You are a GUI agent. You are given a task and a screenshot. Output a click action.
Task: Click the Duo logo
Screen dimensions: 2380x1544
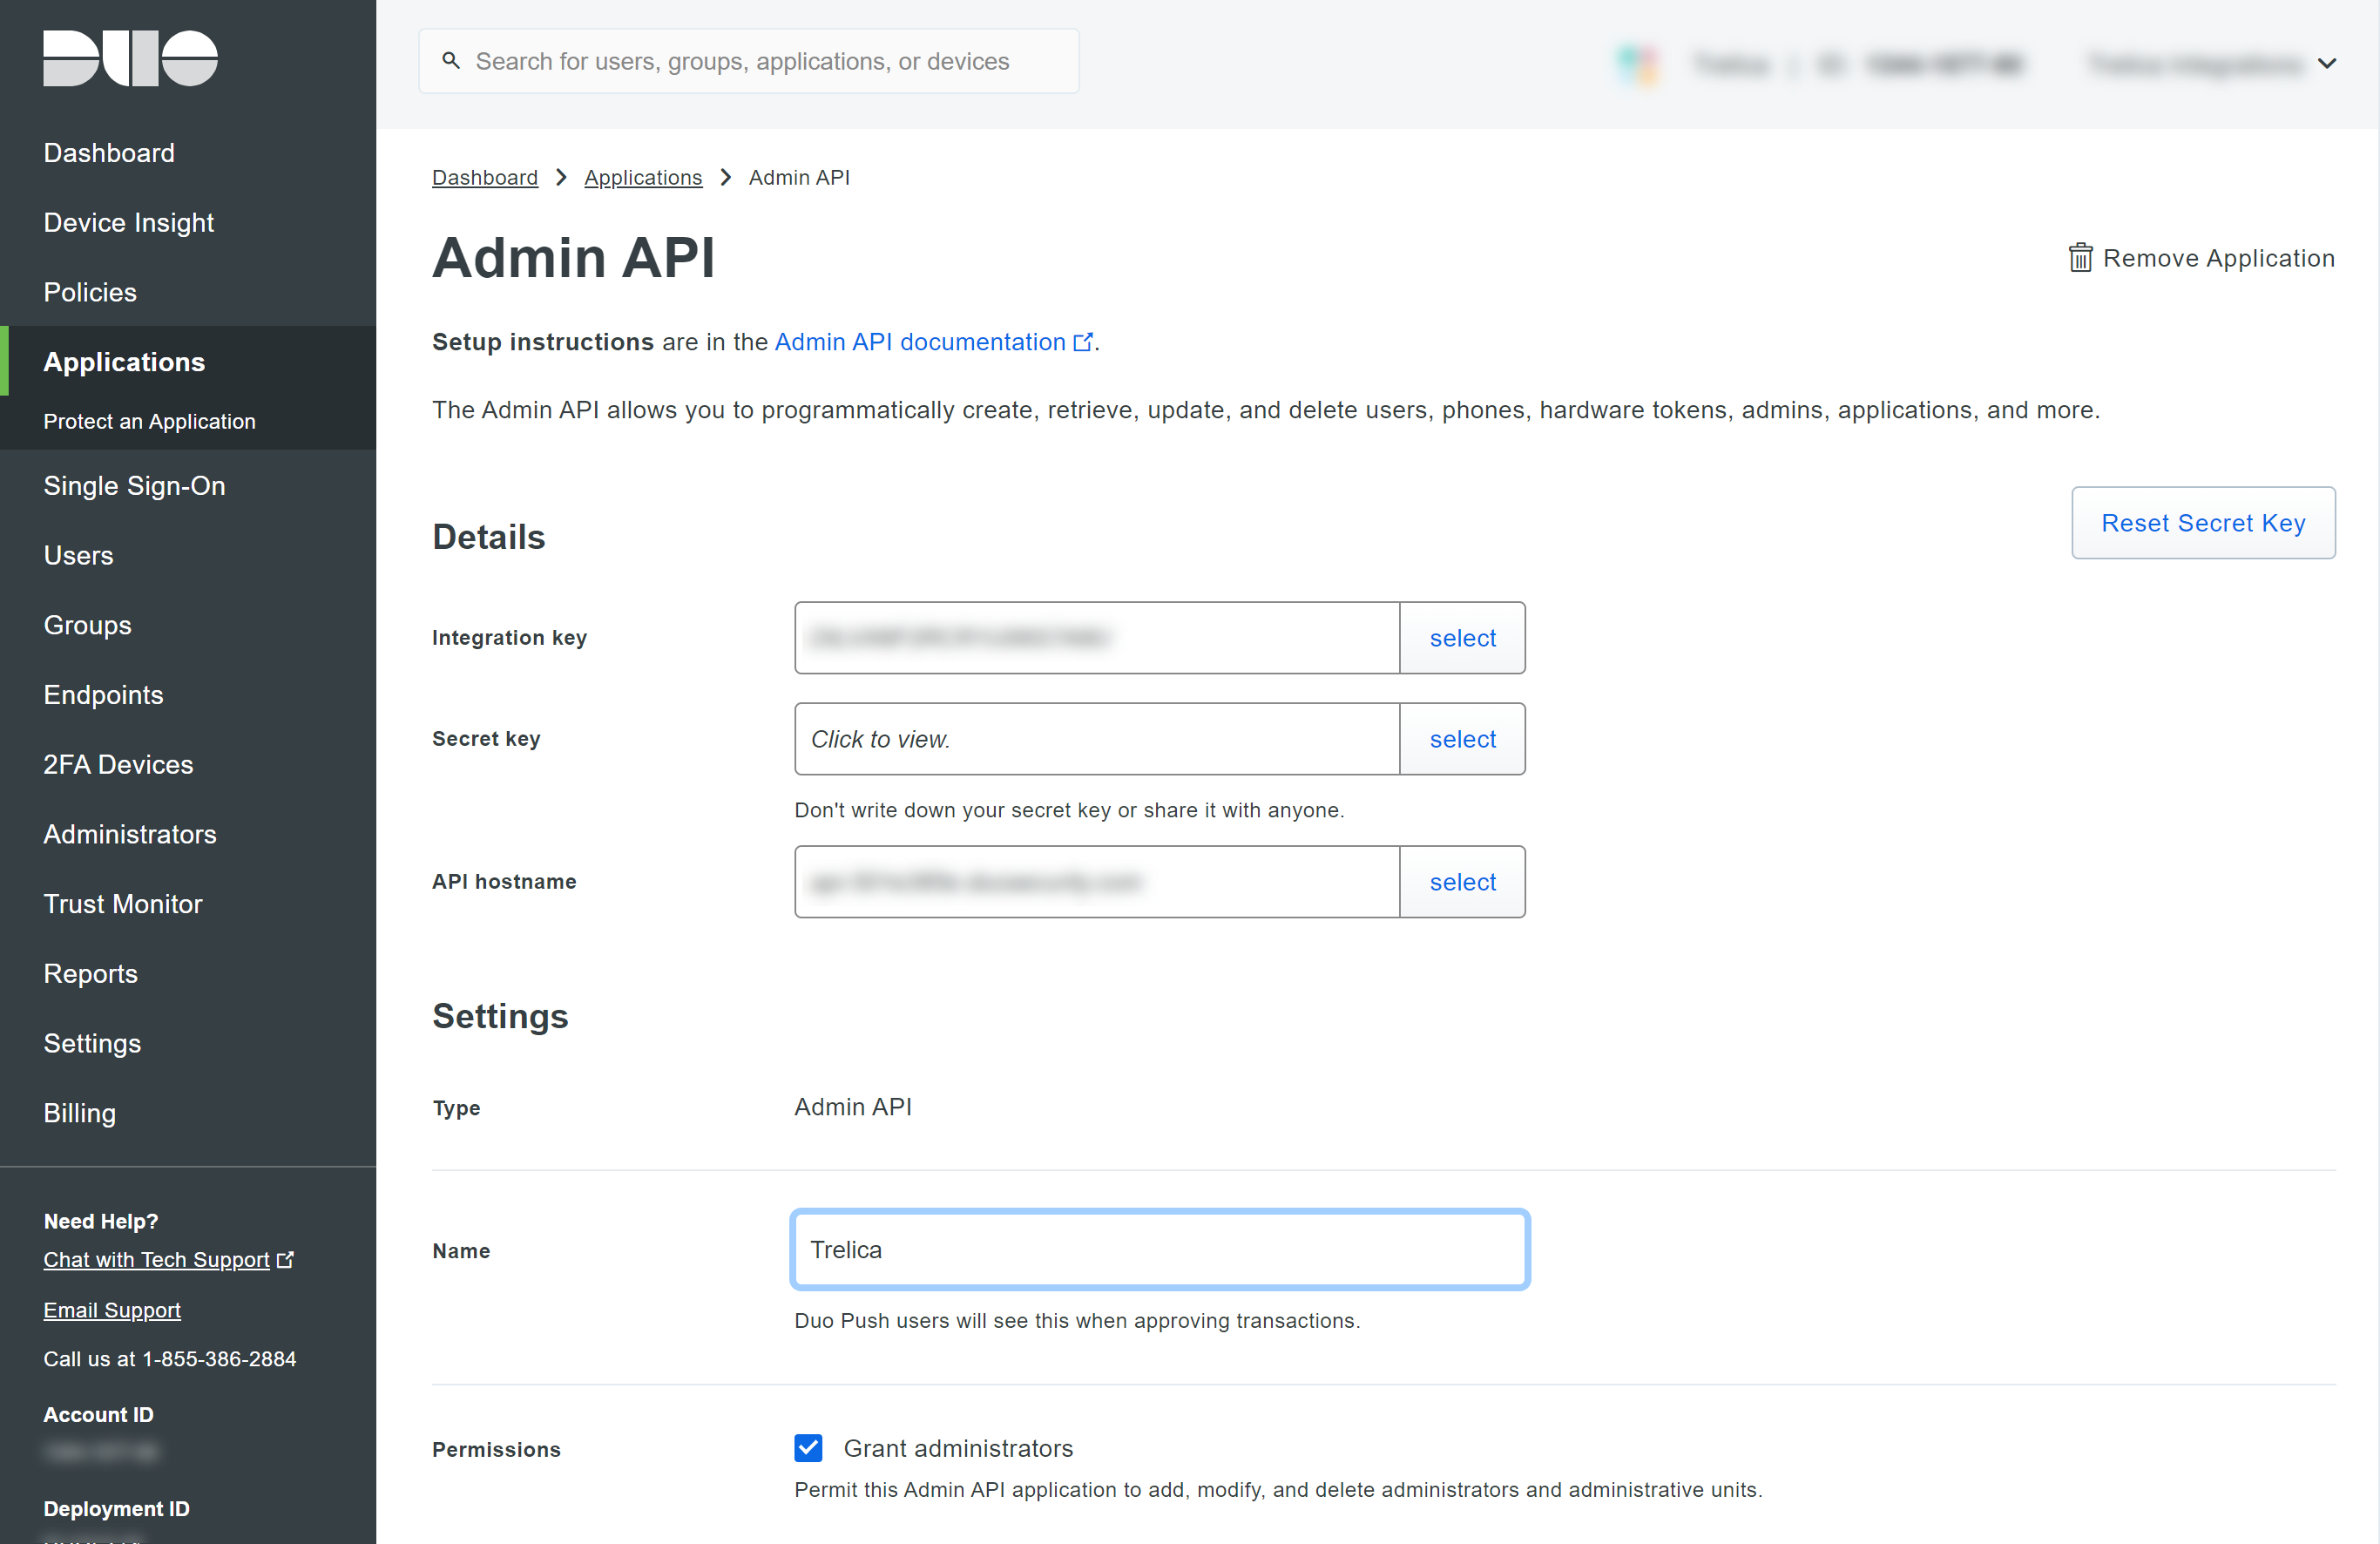130,58
